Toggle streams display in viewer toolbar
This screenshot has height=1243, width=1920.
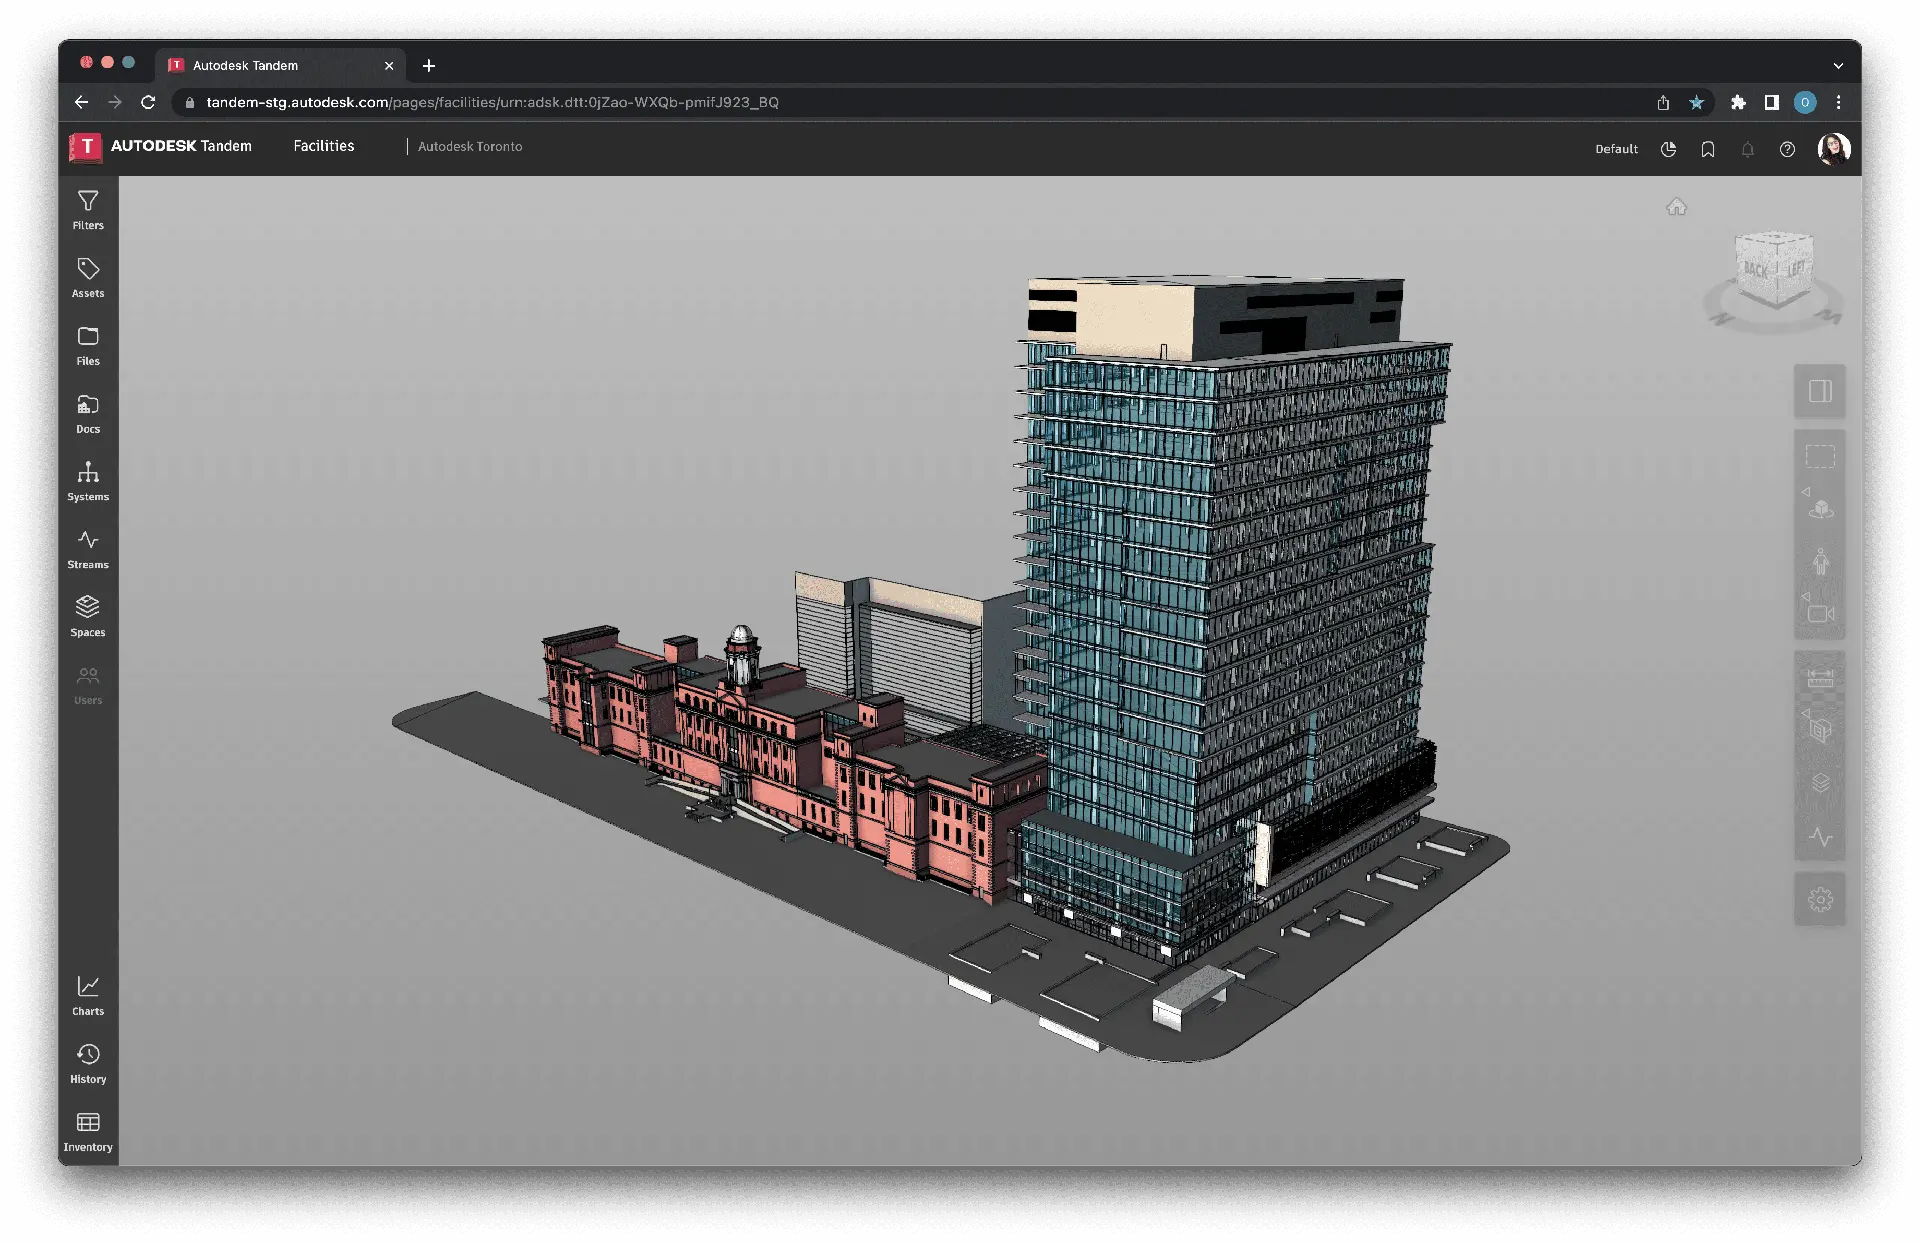1820,836
